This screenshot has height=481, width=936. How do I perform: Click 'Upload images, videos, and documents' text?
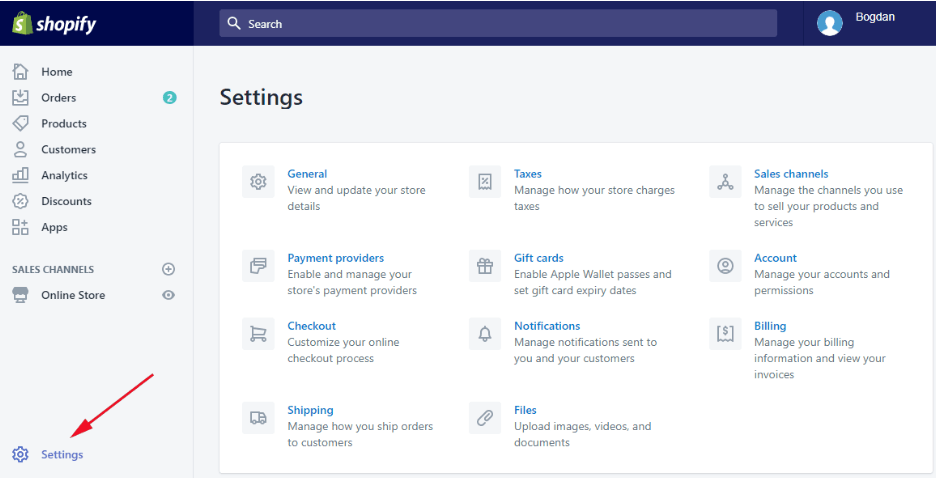pos(583,434)
